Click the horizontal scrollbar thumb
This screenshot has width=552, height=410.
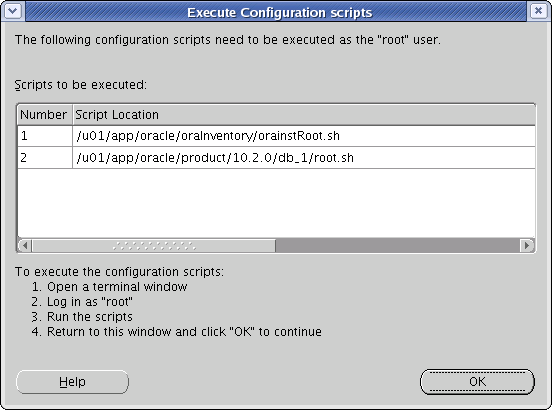click(x=153, y=245)
